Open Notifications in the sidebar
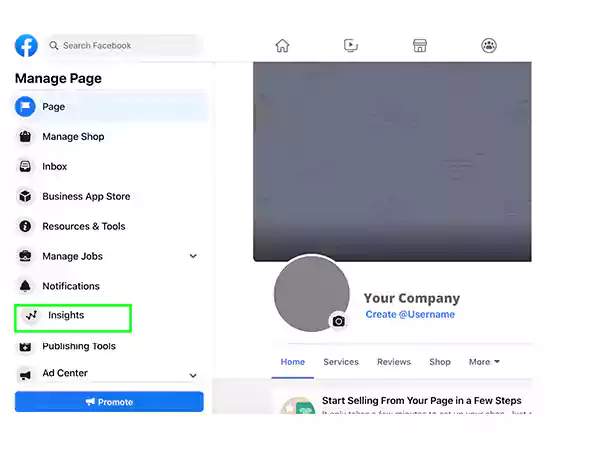Screen dimensions: 600x450 pyautogui.click(x=71, y=286)
